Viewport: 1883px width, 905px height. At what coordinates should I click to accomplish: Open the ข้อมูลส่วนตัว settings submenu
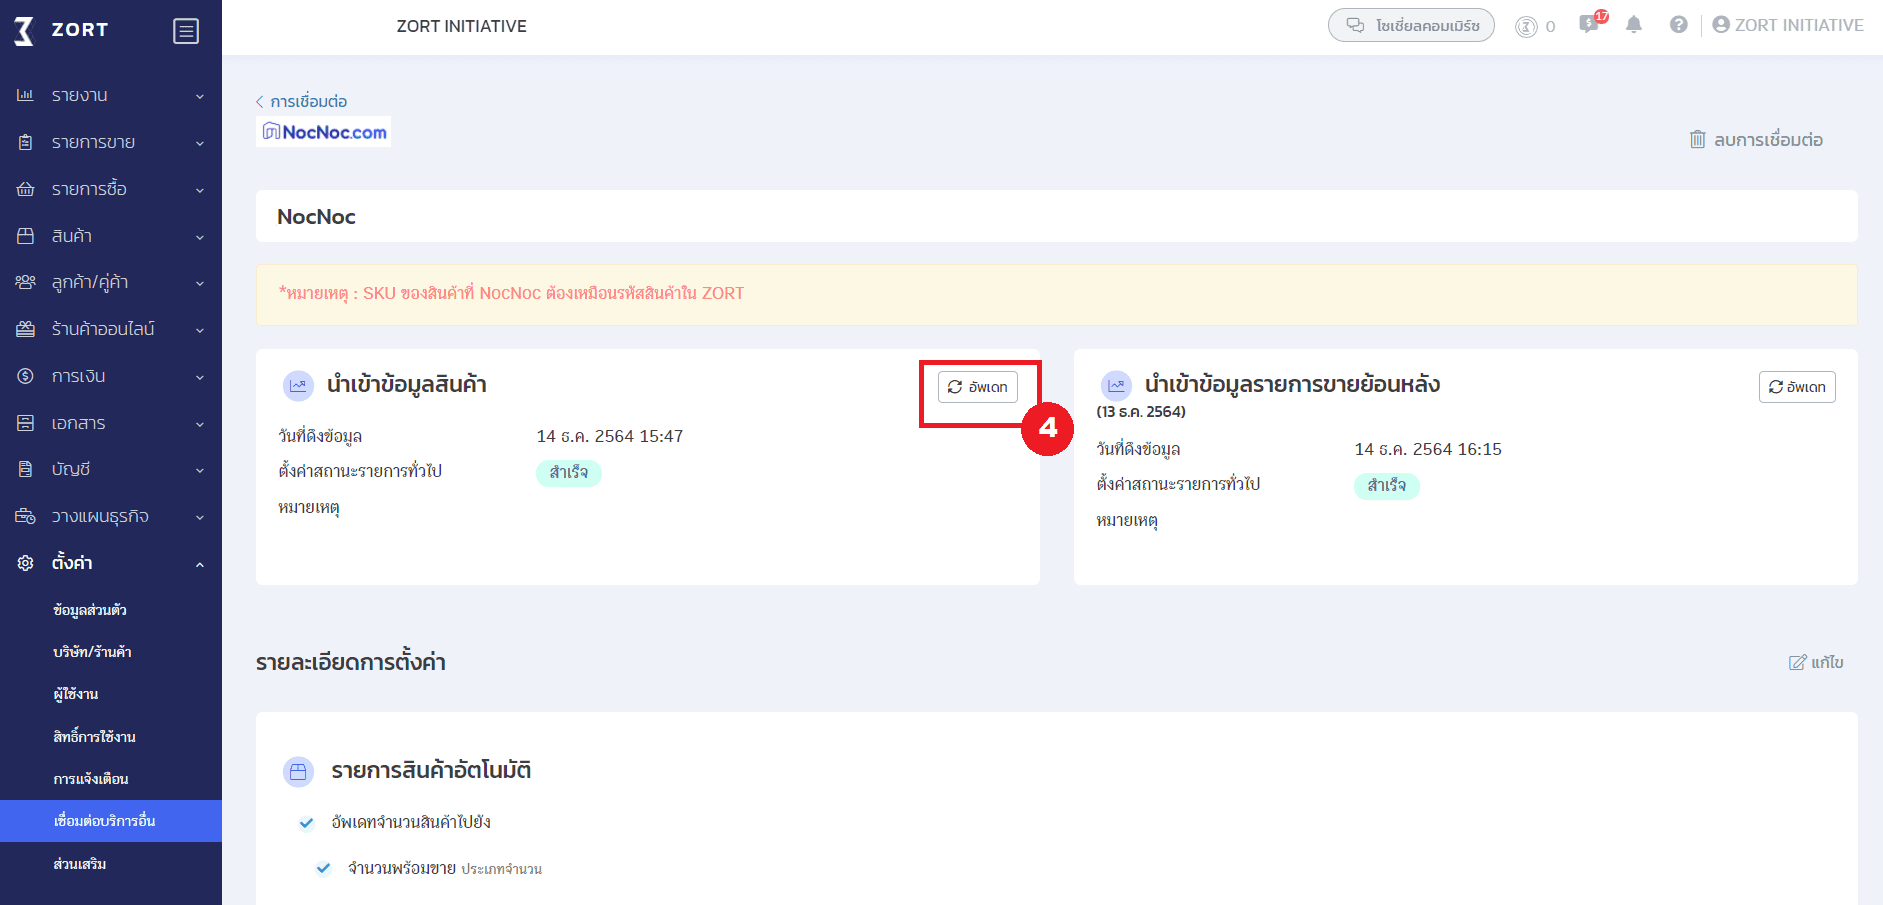point(90,610)
